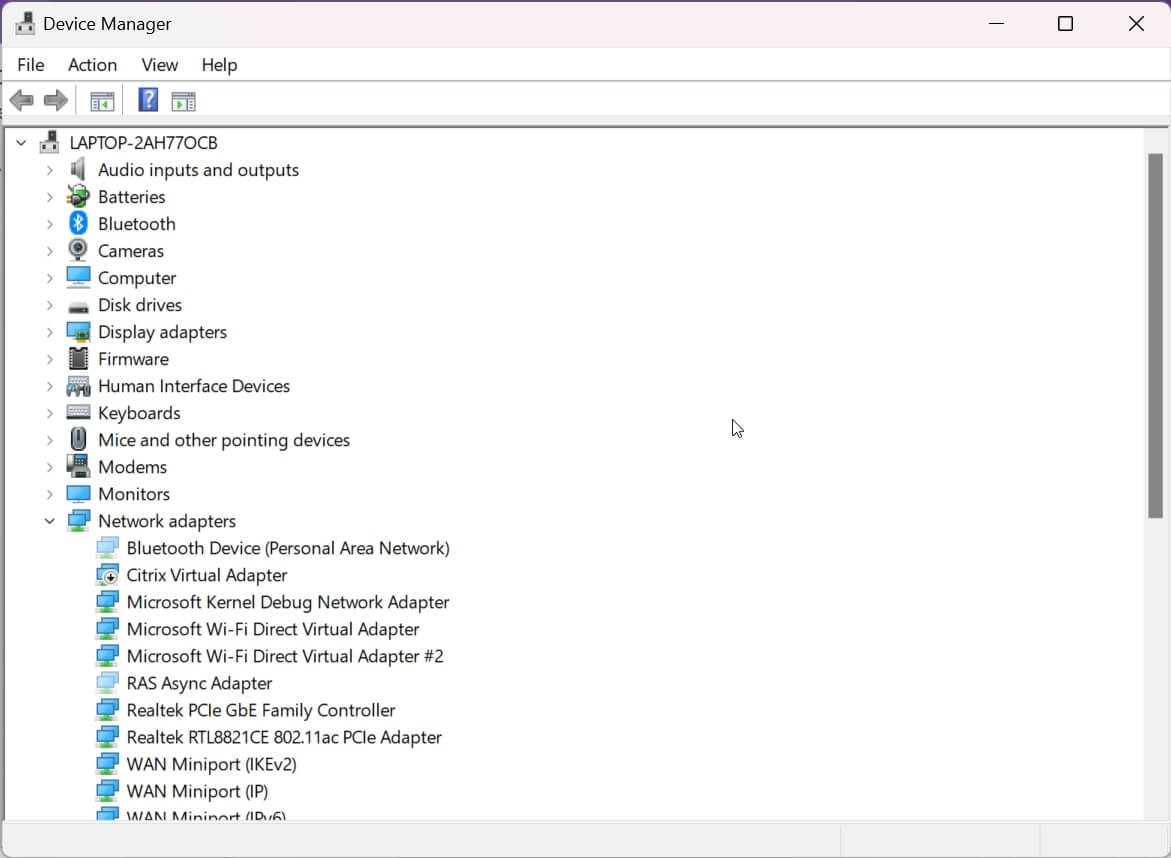Collapse the LAPTOP-2AH77OCB root node
Viewport: 1171px width, 858px height.
click(21, 143)
